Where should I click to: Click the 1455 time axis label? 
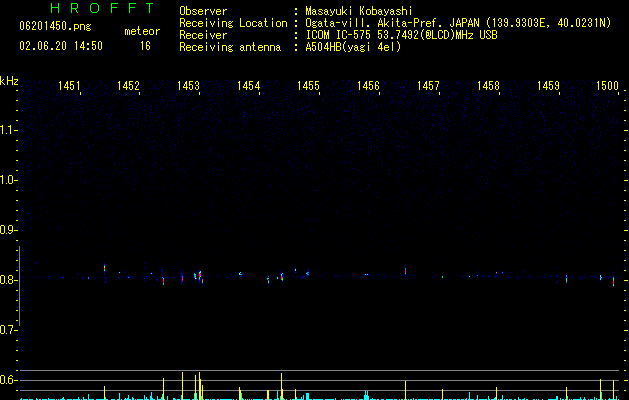coord(308,86)
